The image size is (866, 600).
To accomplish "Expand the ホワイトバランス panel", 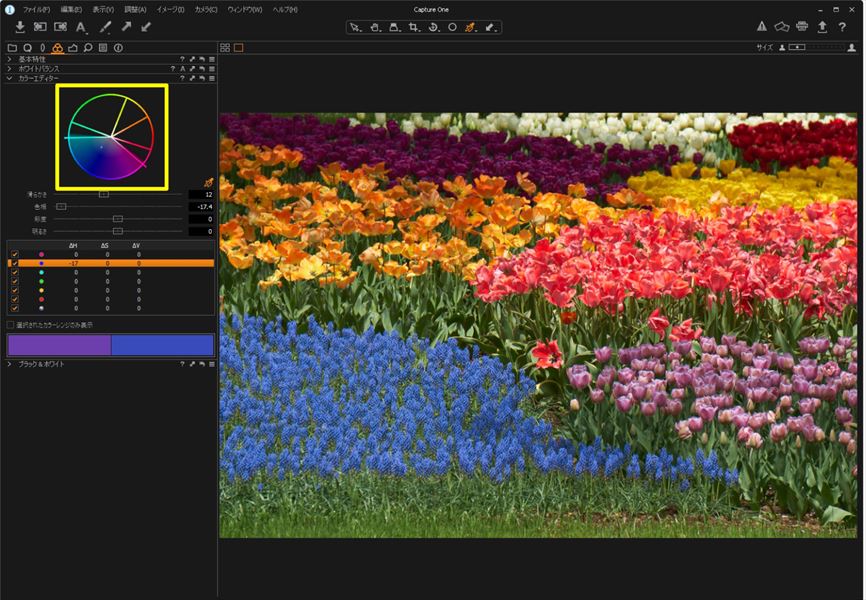I will [9, 69].
